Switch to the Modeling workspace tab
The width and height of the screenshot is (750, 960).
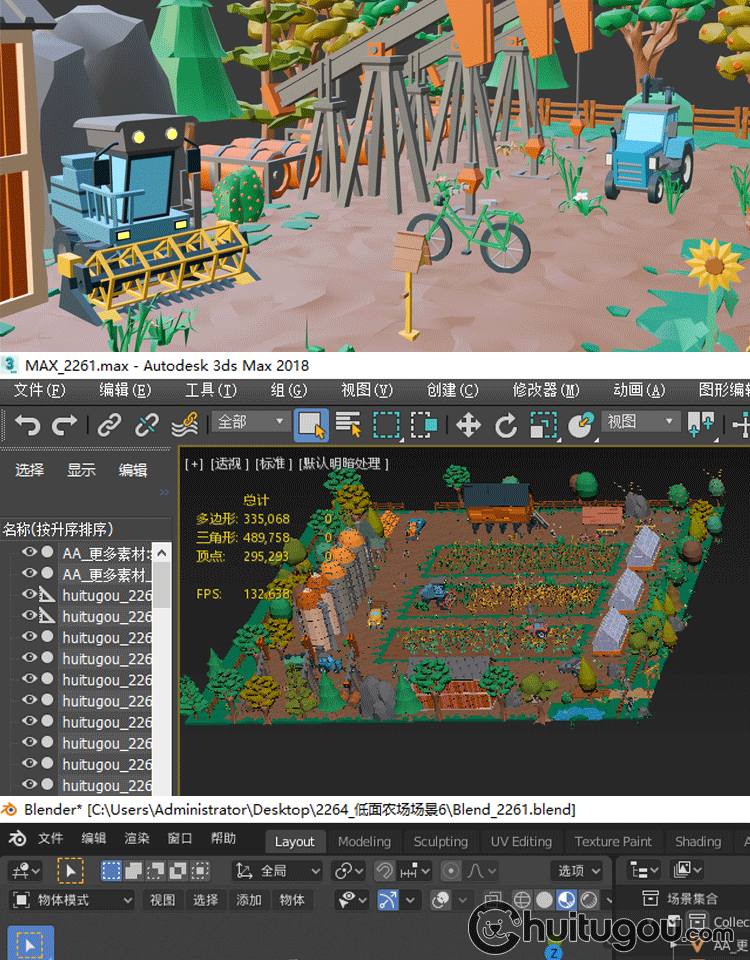[364, 842]
